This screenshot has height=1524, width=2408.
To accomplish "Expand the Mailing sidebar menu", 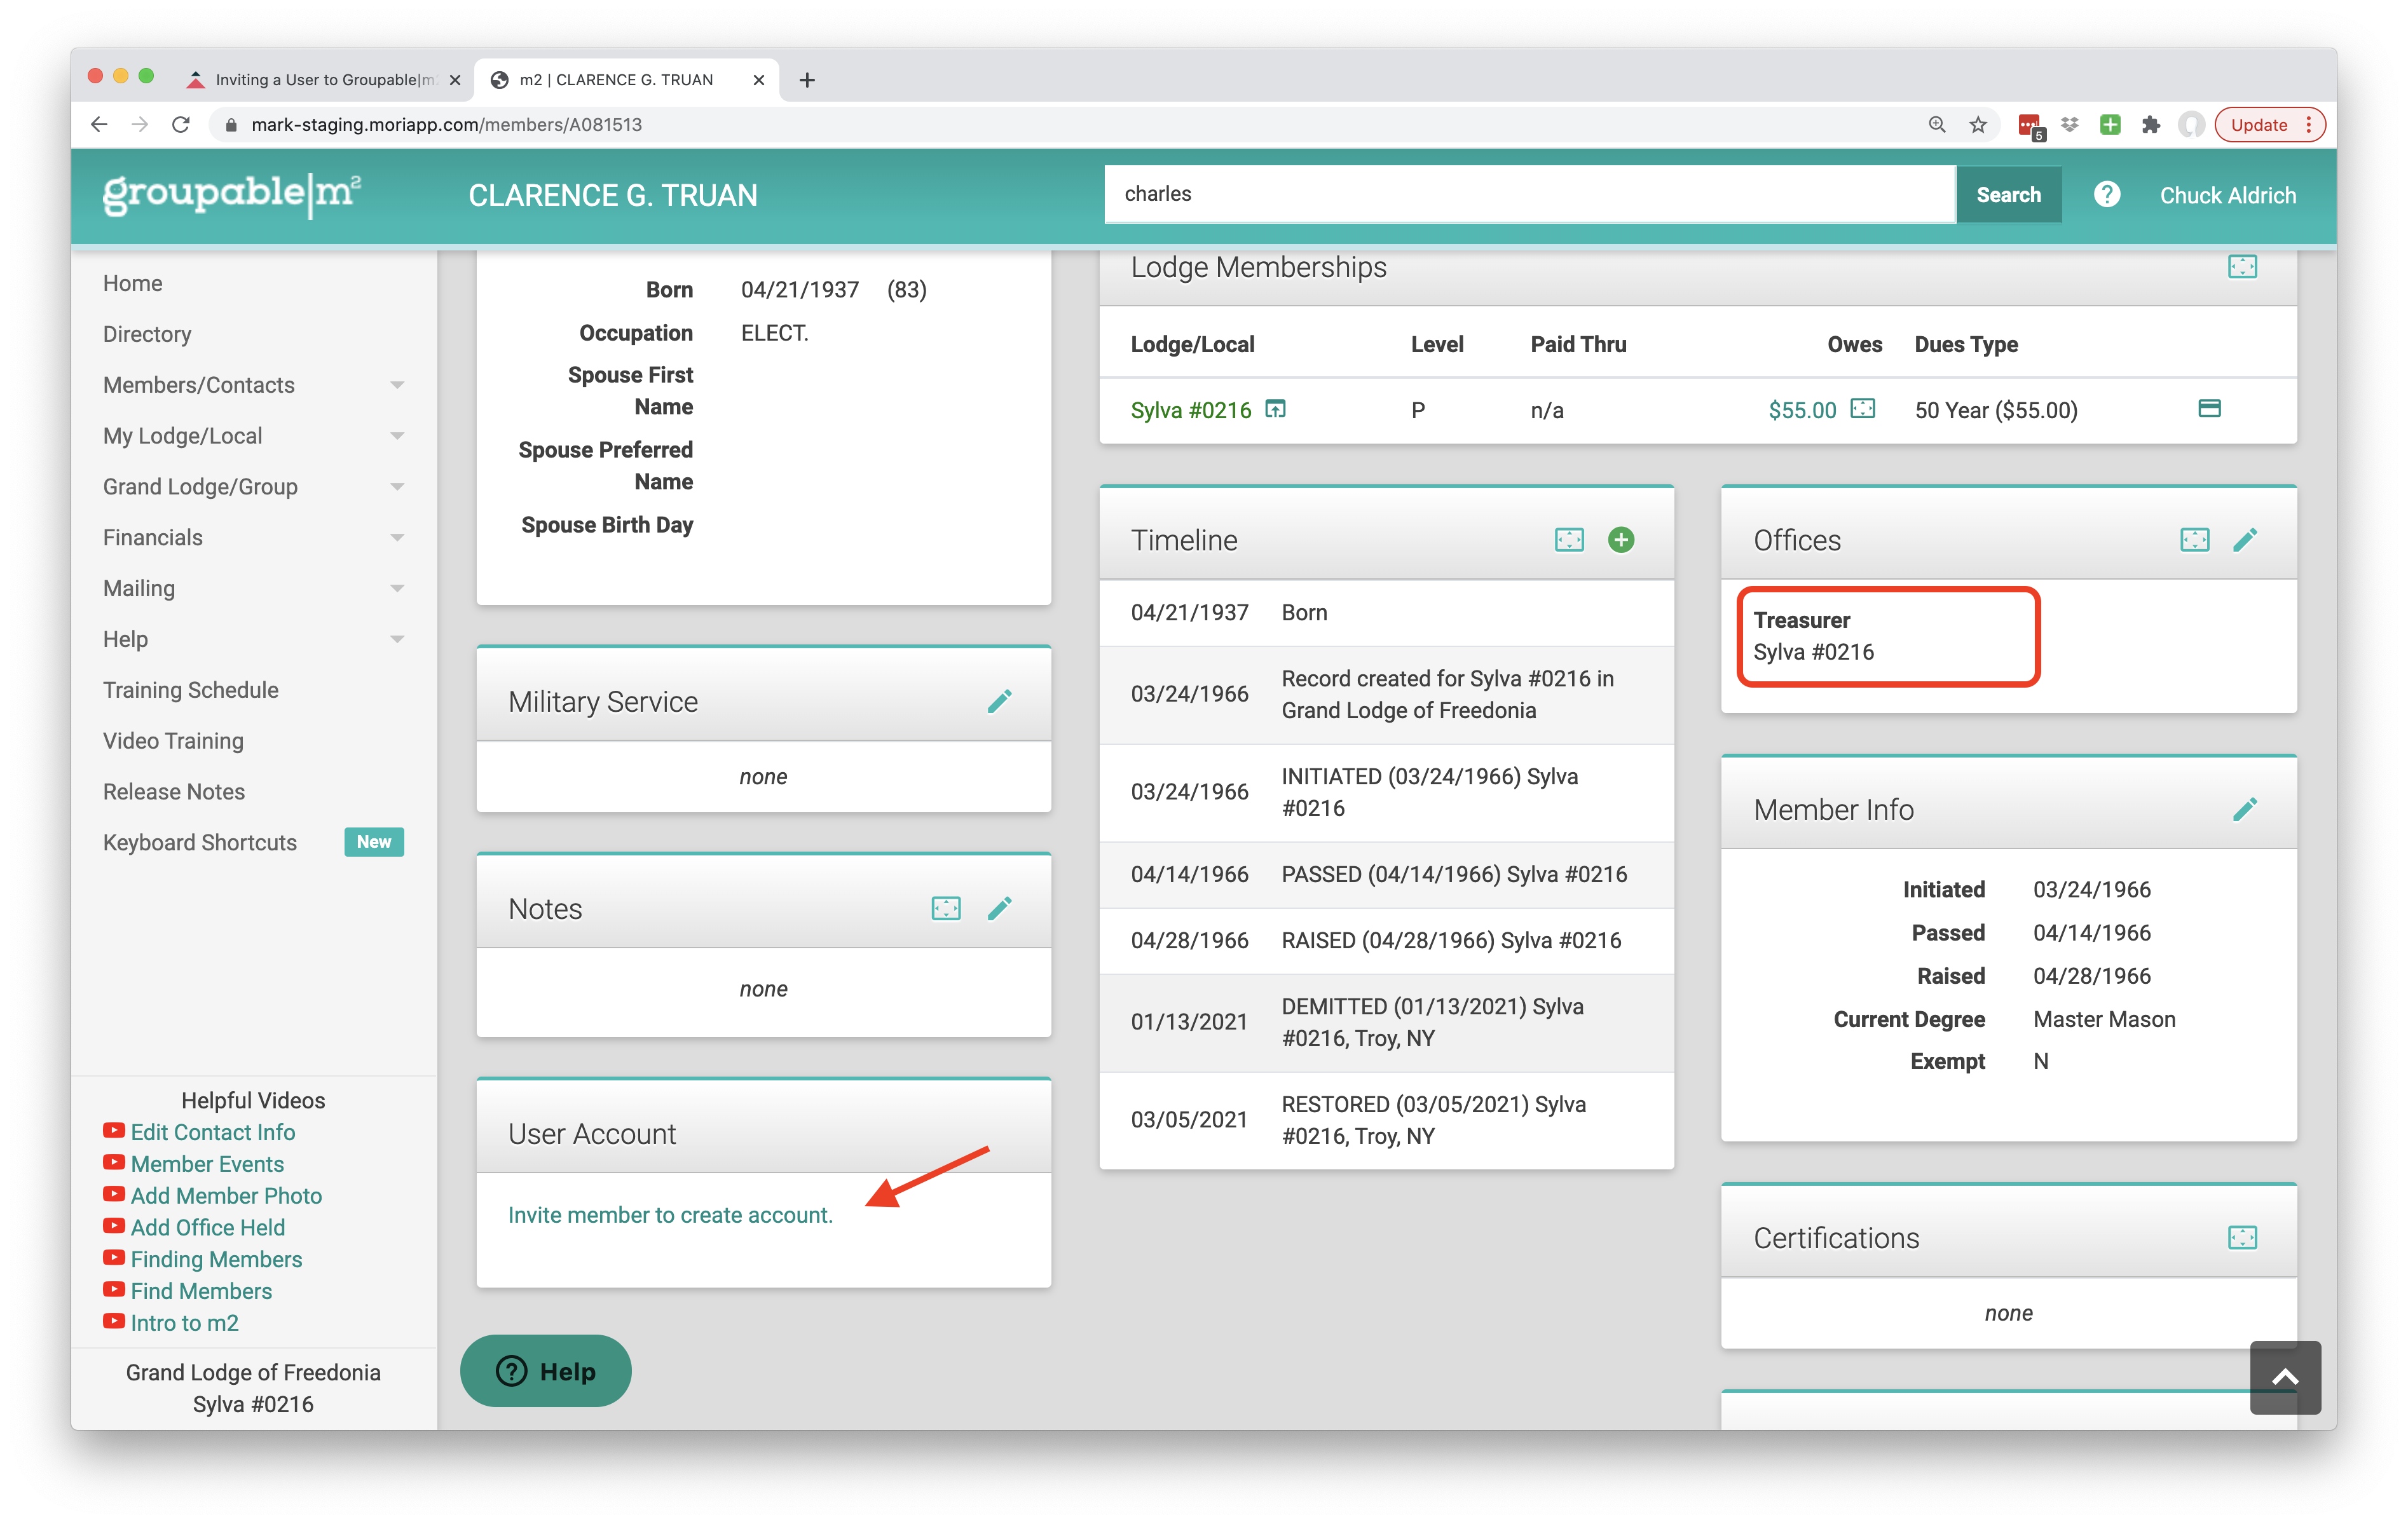I will pos(253,588).
